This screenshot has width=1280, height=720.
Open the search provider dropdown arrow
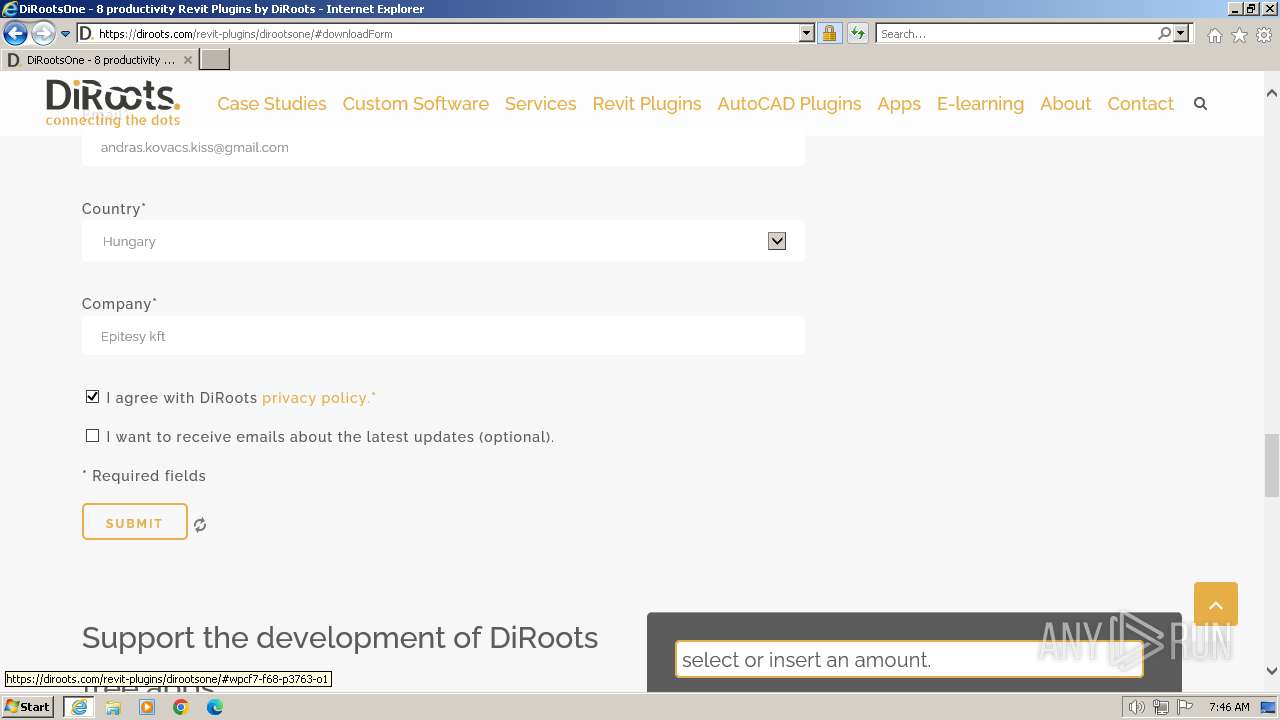[x=1181, y=34]
